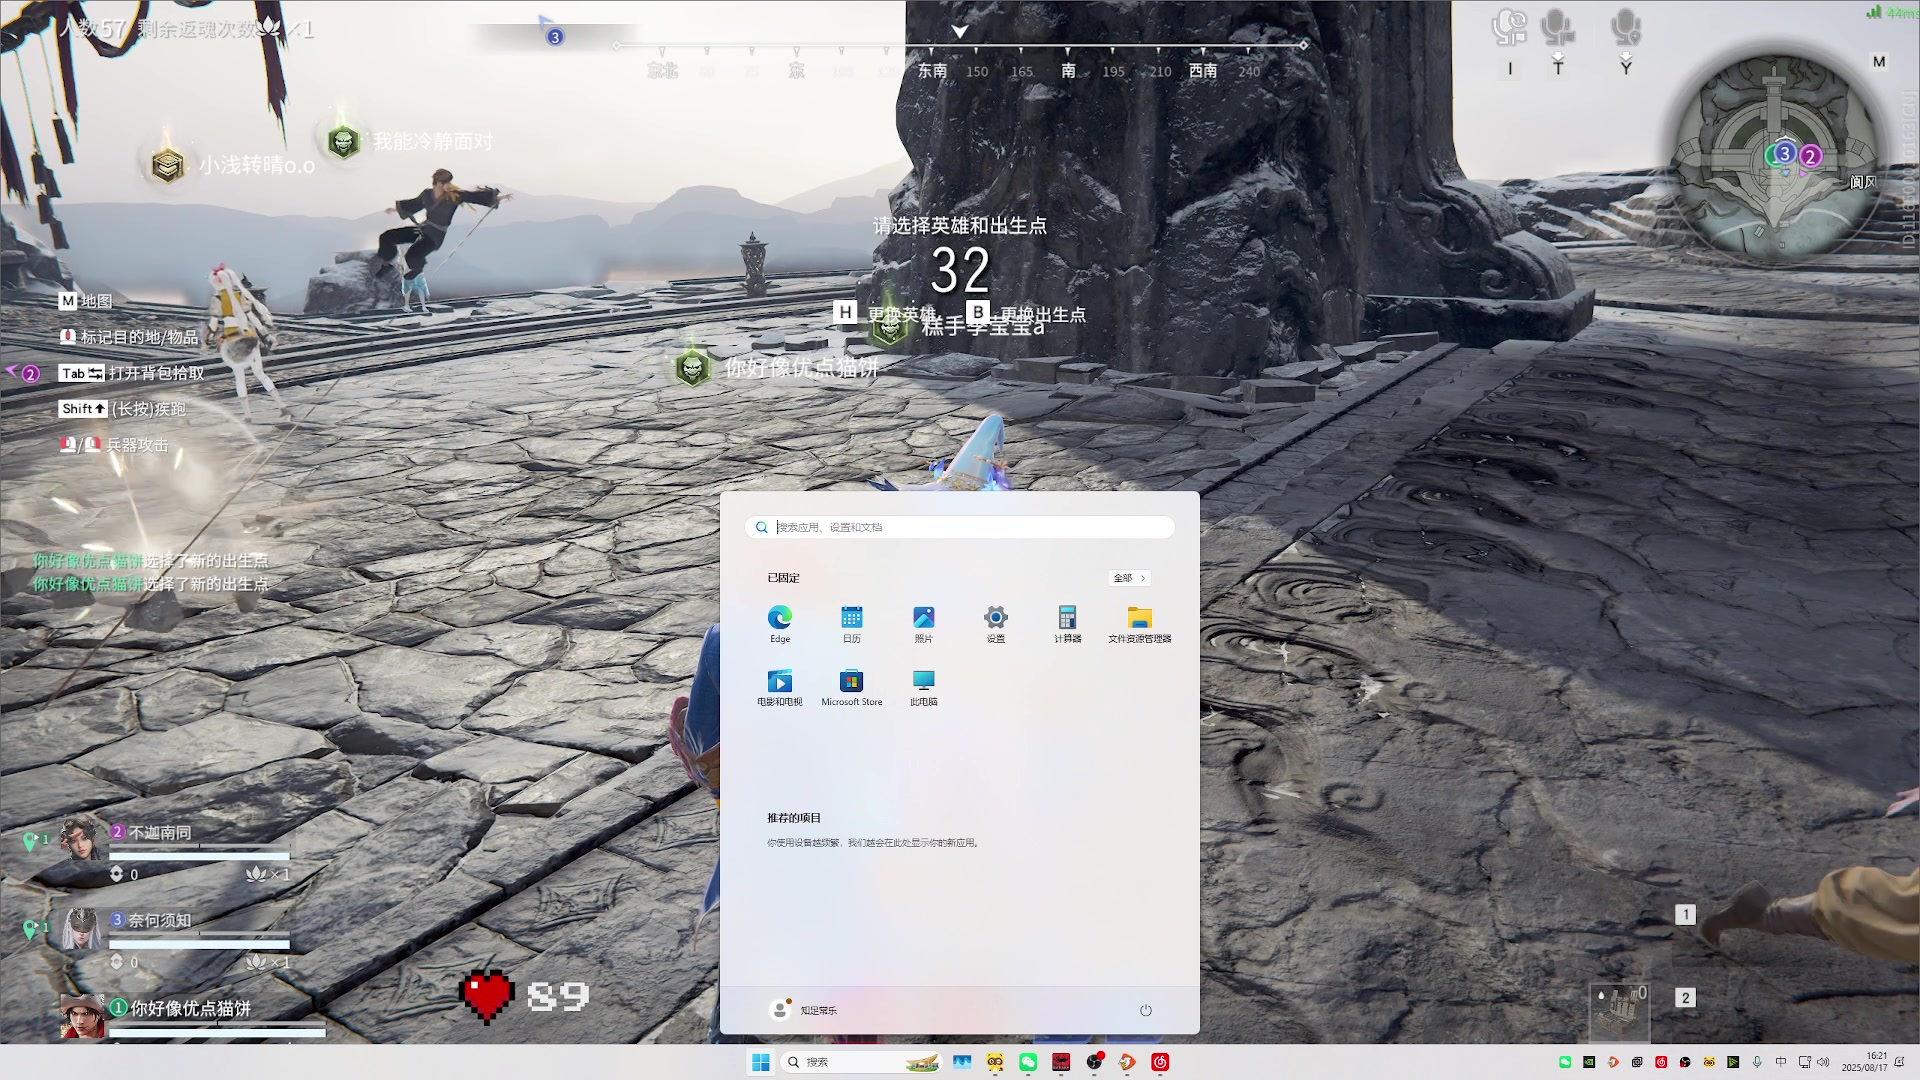The image size is (1920, 1080).
Task: Open NVIDIA icon in system tray
Action: [x=1589, y=1062]
